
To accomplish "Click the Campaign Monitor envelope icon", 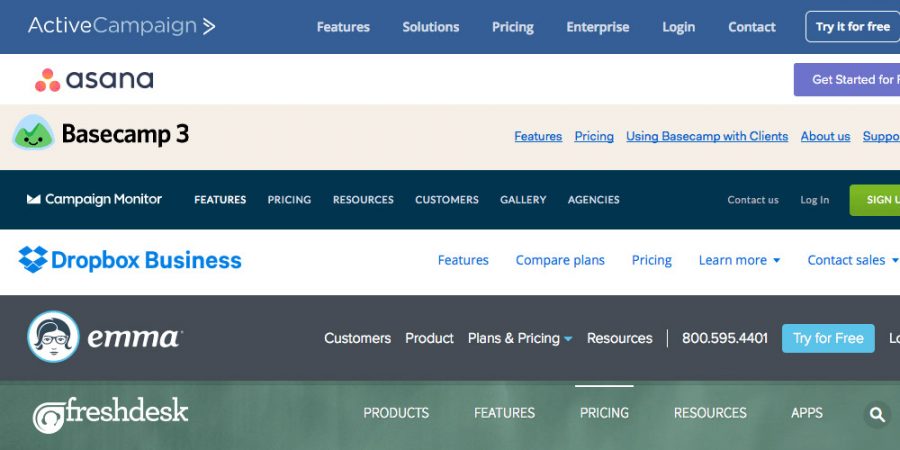I will [34, 199].
